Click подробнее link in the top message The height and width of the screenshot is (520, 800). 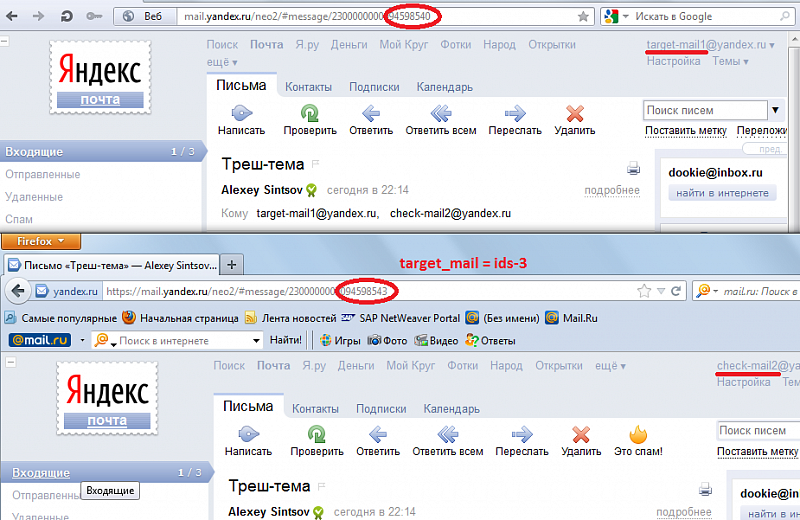(612, 190)
